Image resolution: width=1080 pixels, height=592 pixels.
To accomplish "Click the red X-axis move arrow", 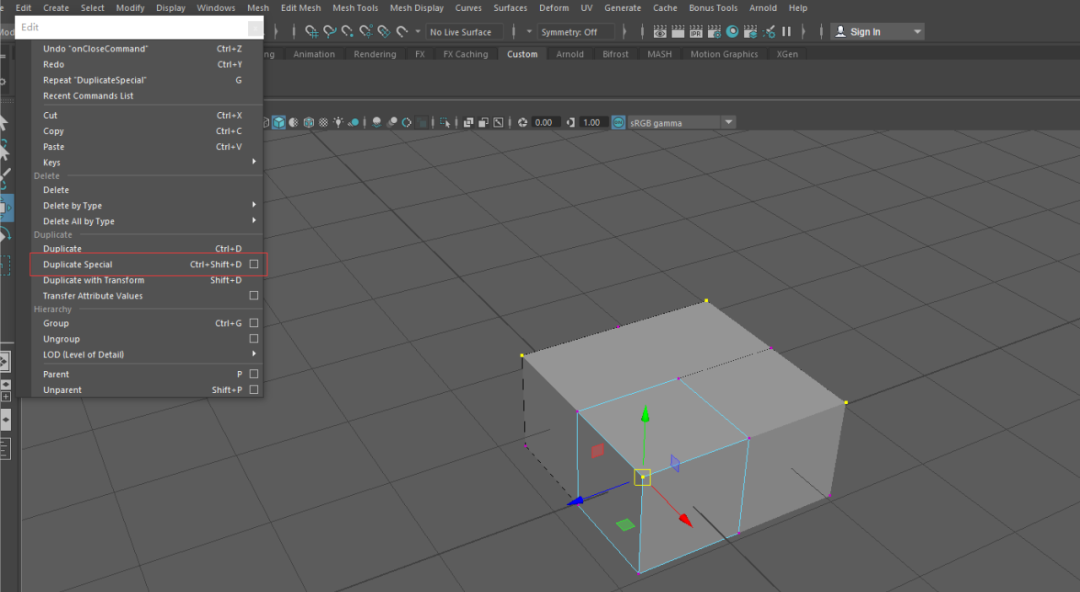I will 685,519.
